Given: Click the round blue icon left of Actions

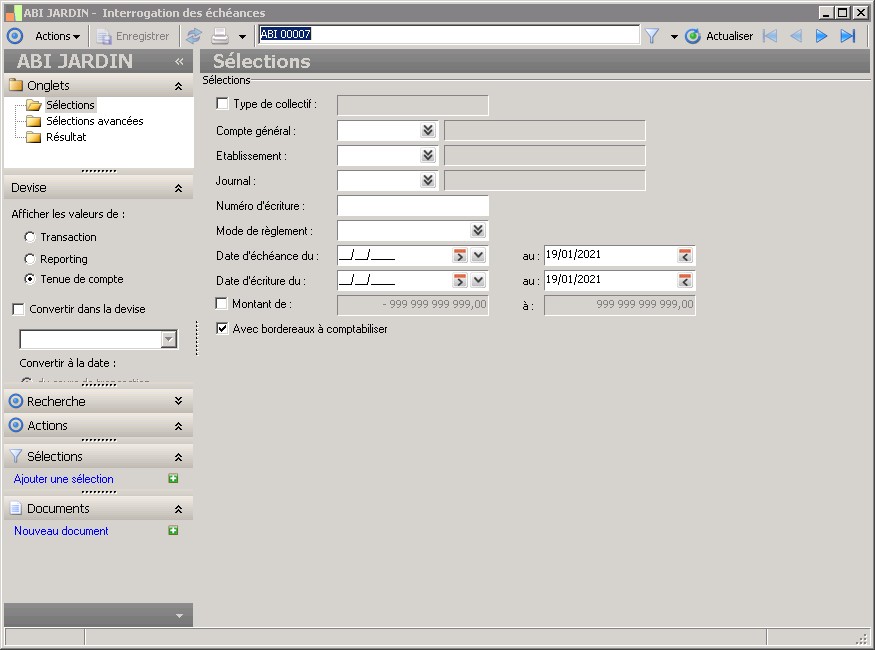Looking at the screenshot, I should pyautogui.click(x=15, y=36).
